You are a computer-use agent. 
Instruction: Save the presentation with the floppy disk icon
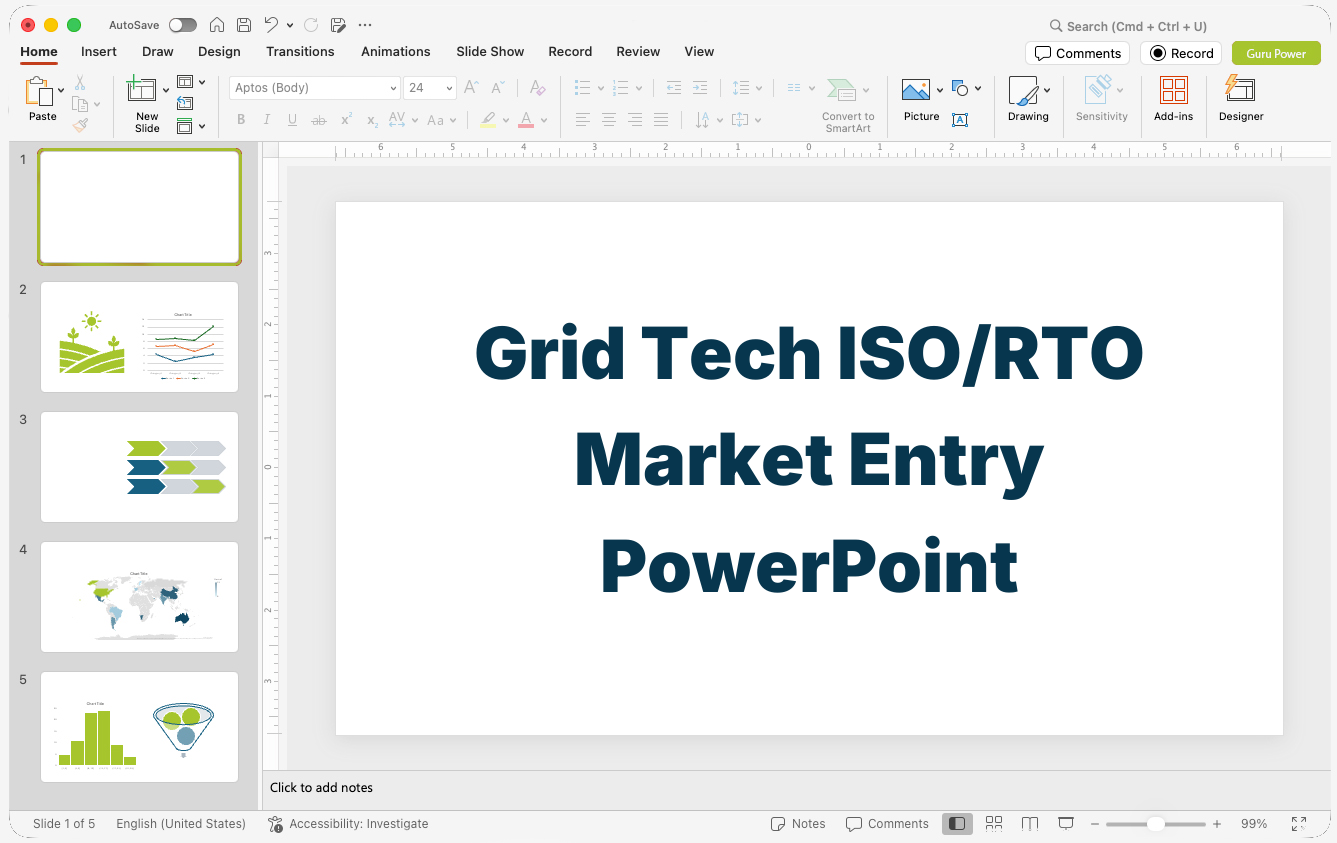point(244,25)
